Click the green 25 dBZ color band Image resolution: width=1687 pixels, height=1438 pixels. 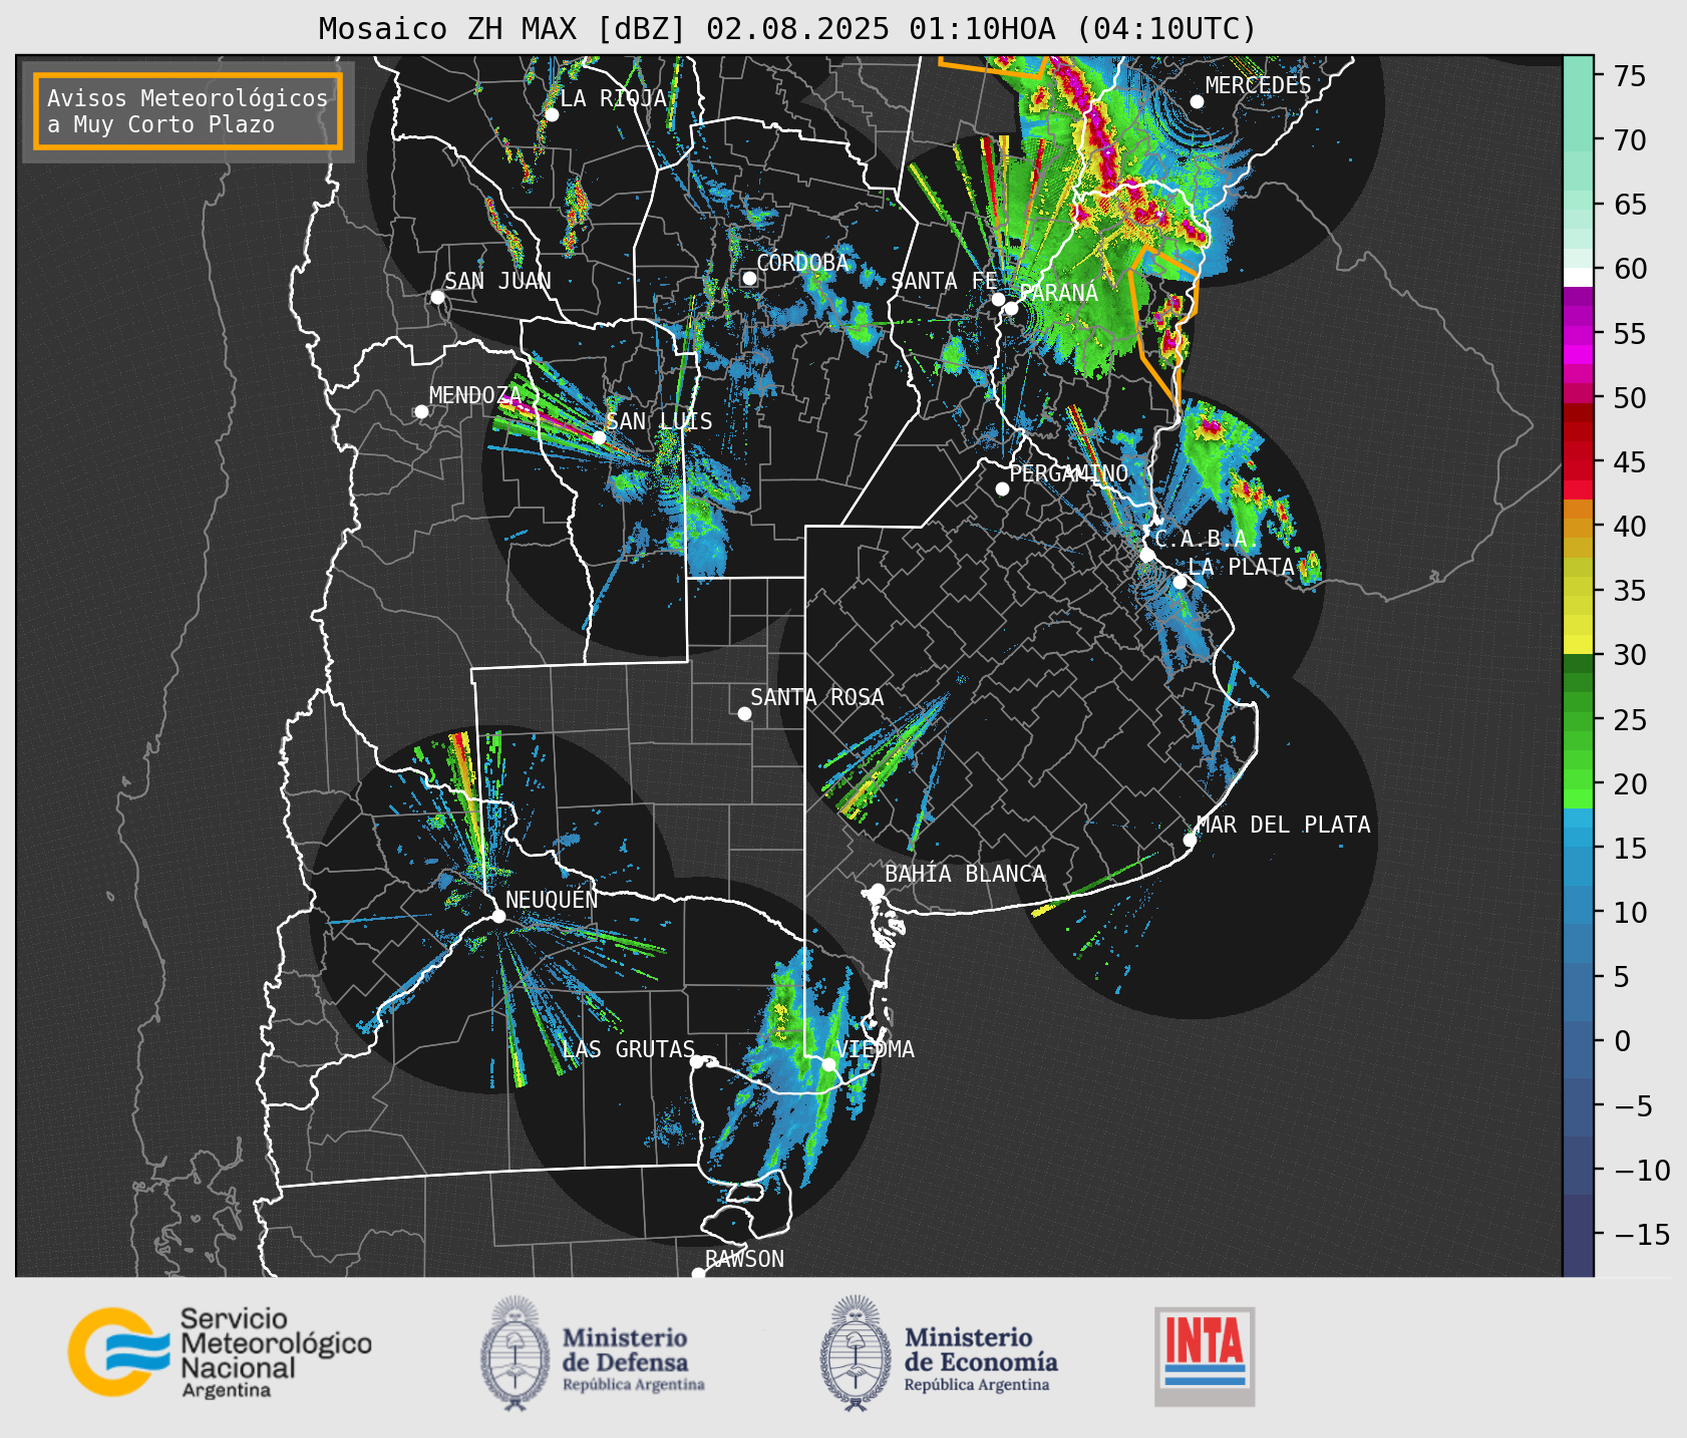click(x=1578, y=720)
